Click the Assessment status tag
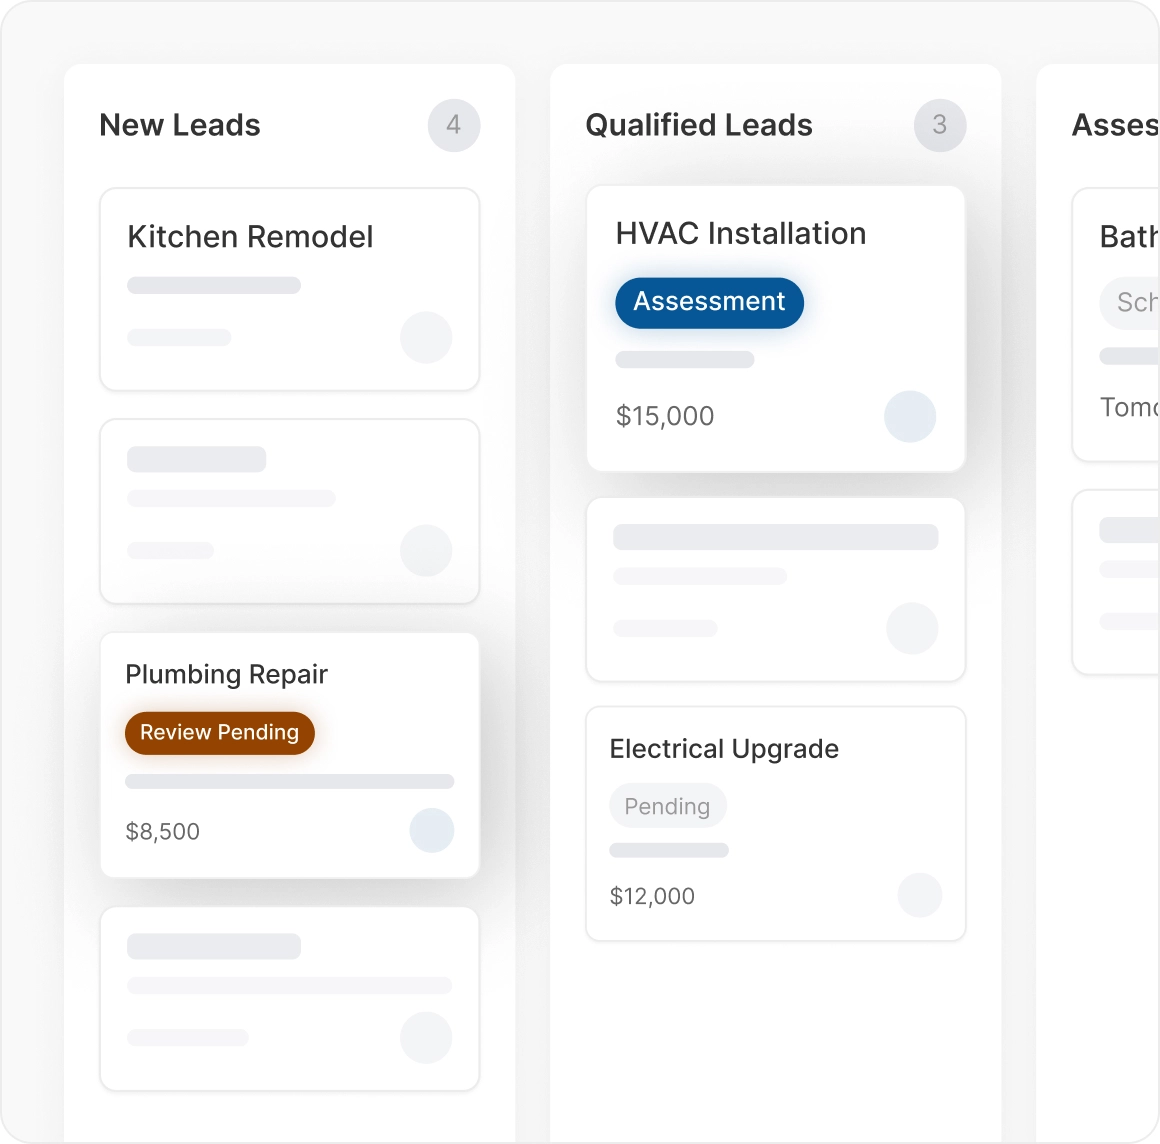The height and width of the screenshot is (1144, 1160). click(709, 302)
